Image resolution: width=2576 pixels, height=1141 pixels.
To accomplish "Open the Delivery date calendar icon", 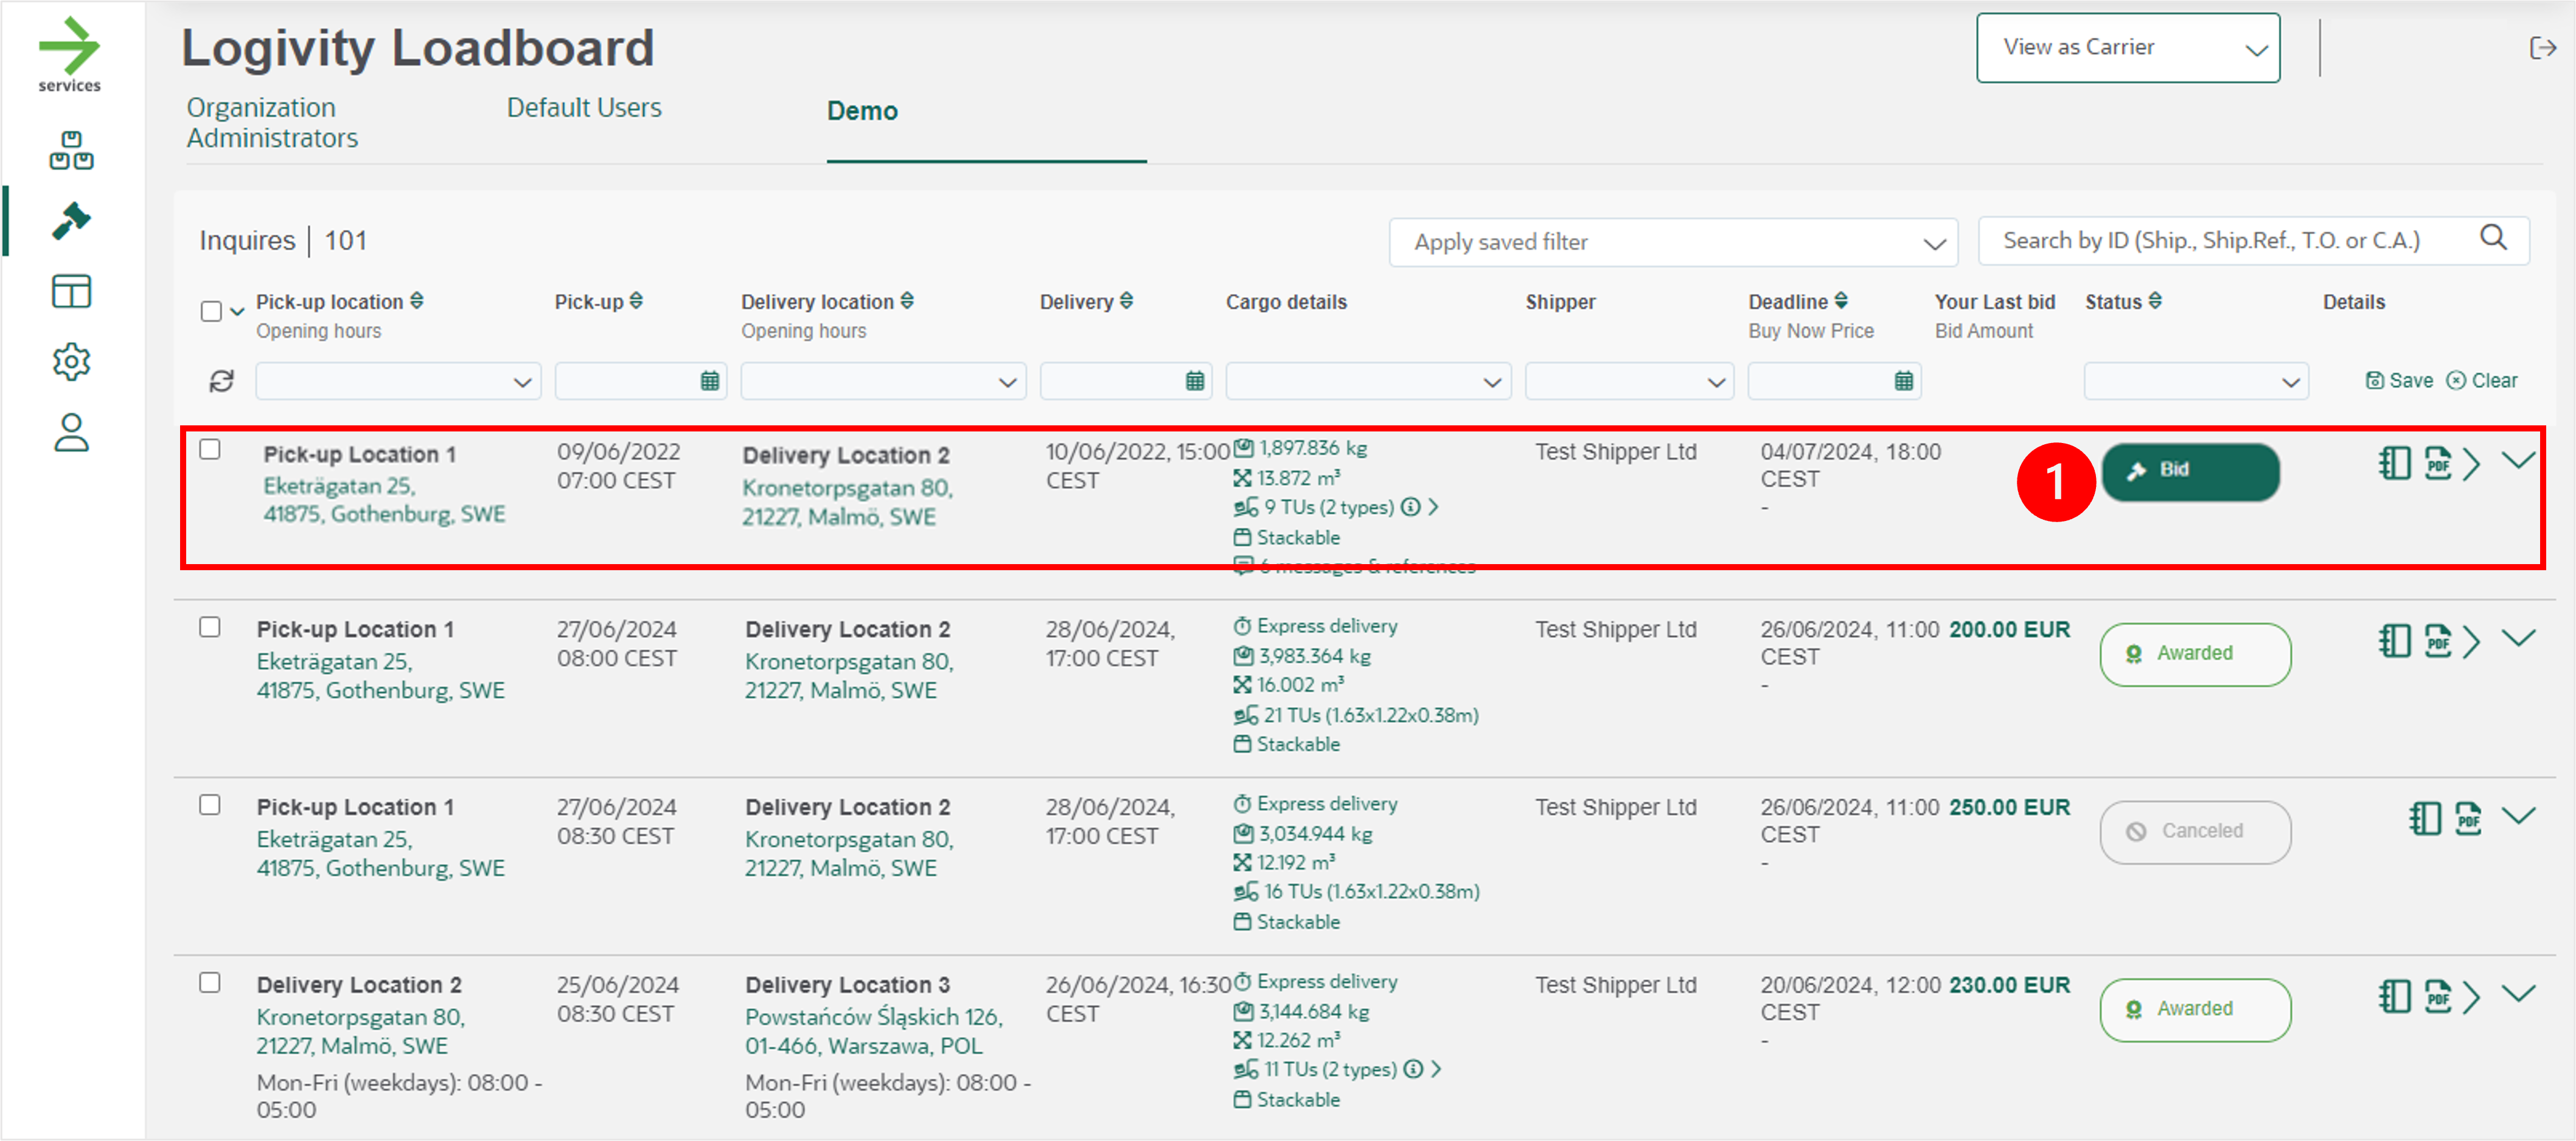I will 1194,381.
